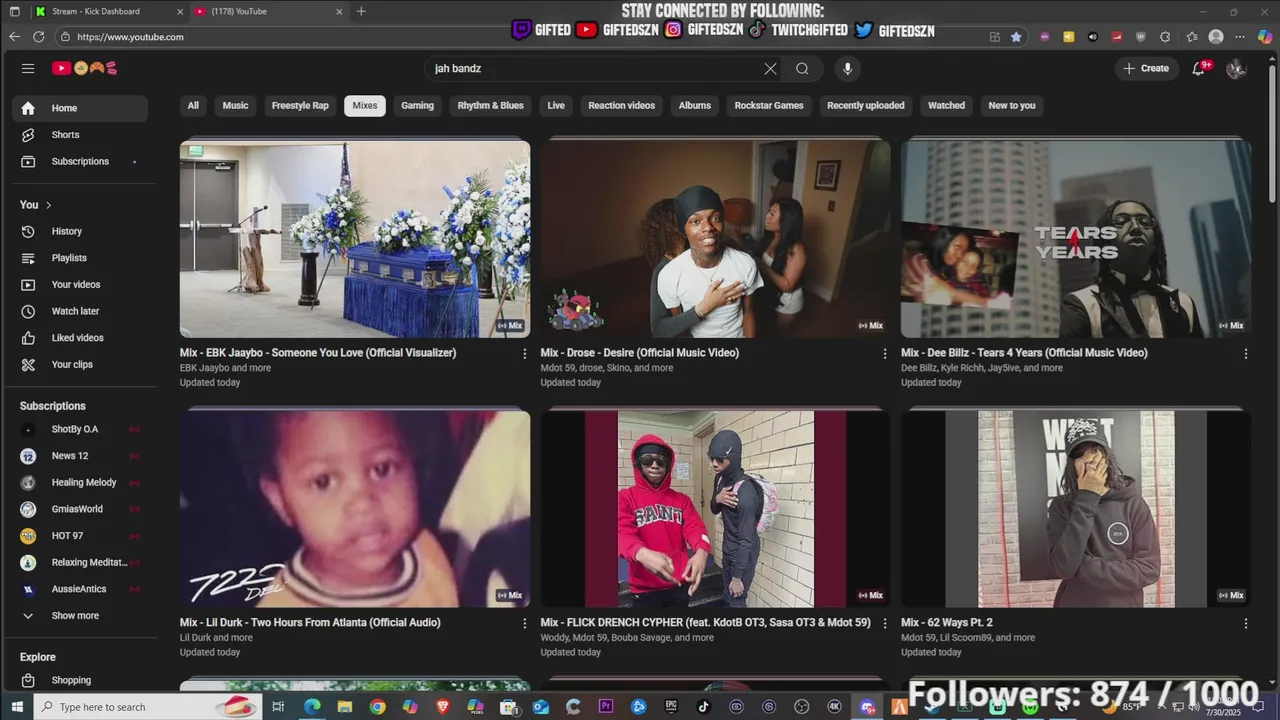Open Watch later in the sidebar

point(80,311)
